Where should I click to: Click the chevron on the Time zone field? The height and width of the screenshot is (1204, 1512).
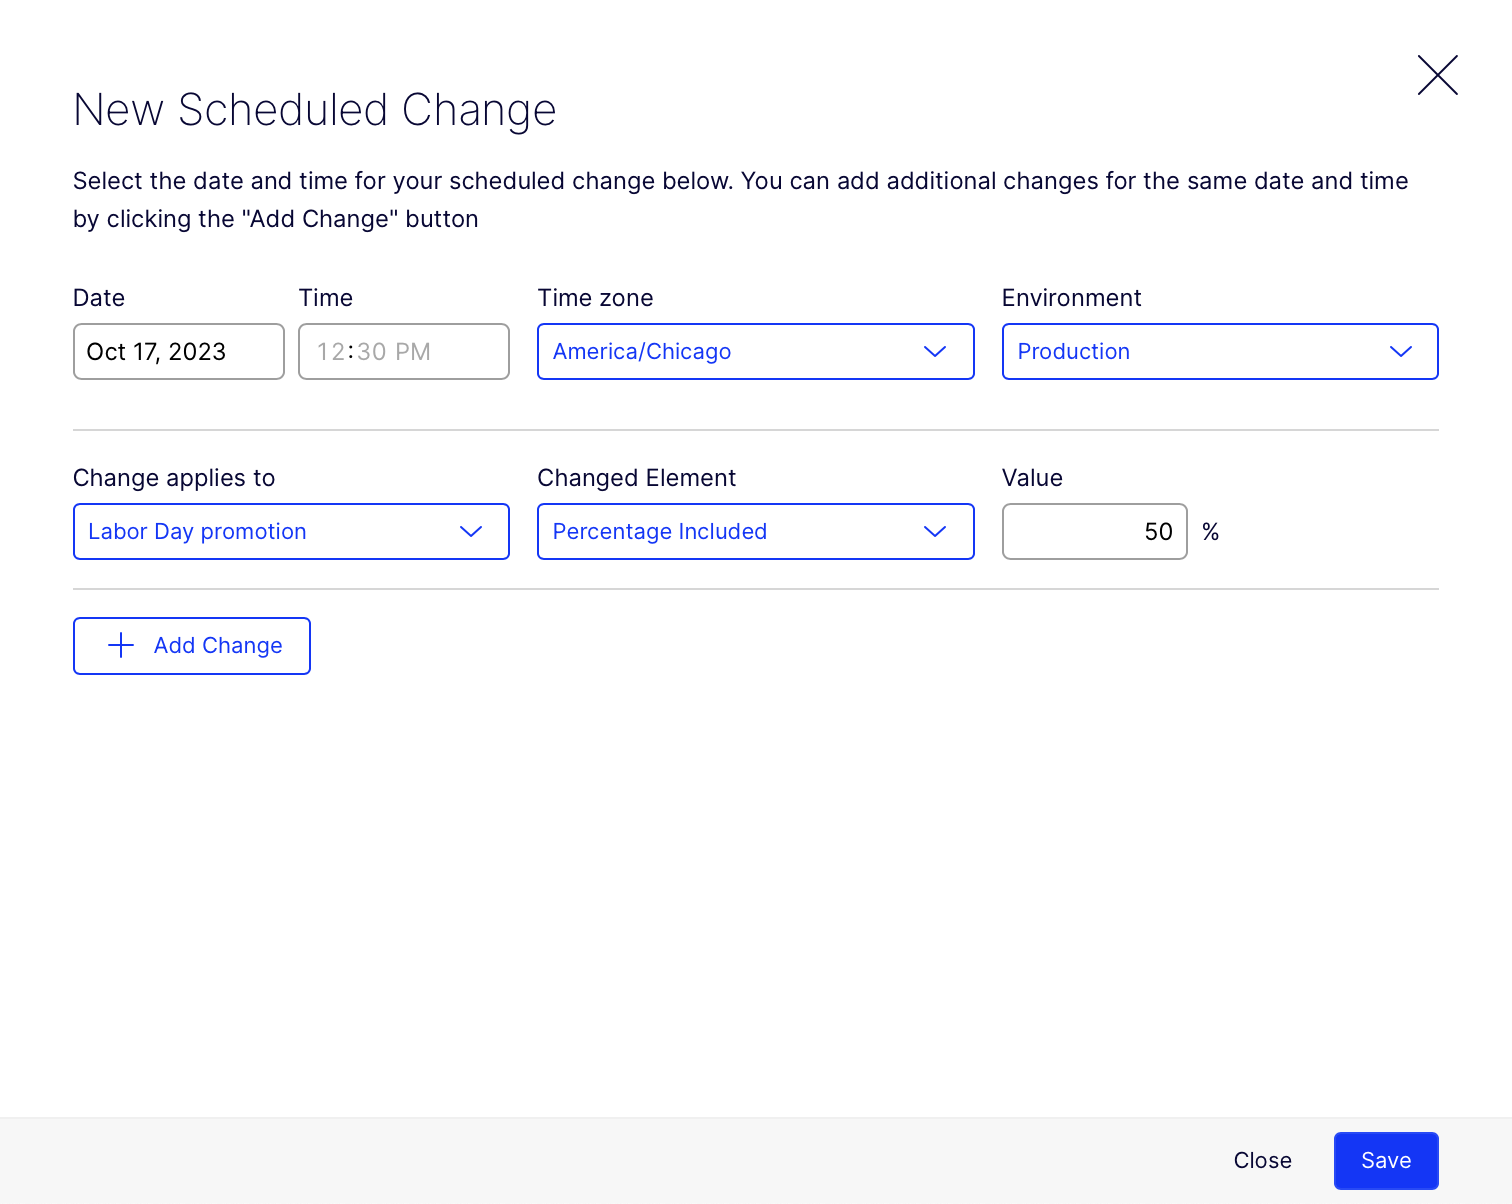(x=936, y=351)
